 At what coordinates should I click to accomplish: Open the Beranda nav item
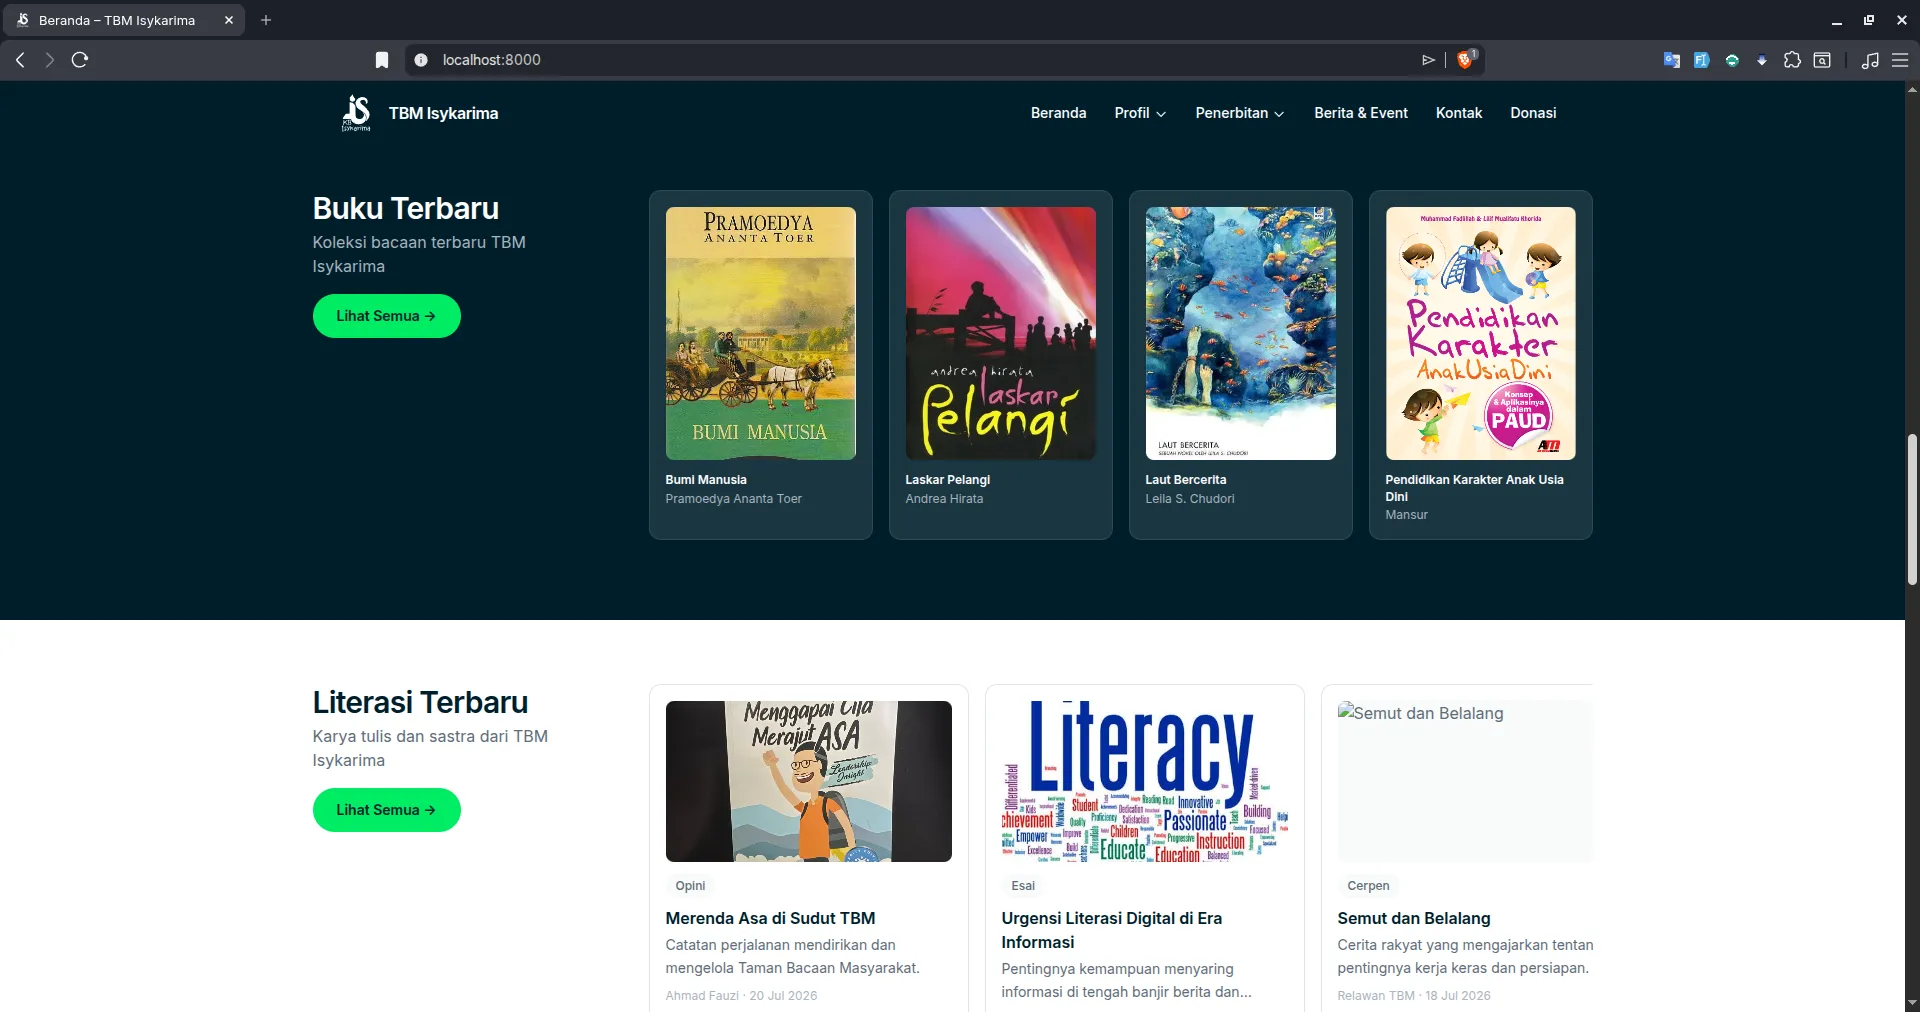click(1058, 113)
